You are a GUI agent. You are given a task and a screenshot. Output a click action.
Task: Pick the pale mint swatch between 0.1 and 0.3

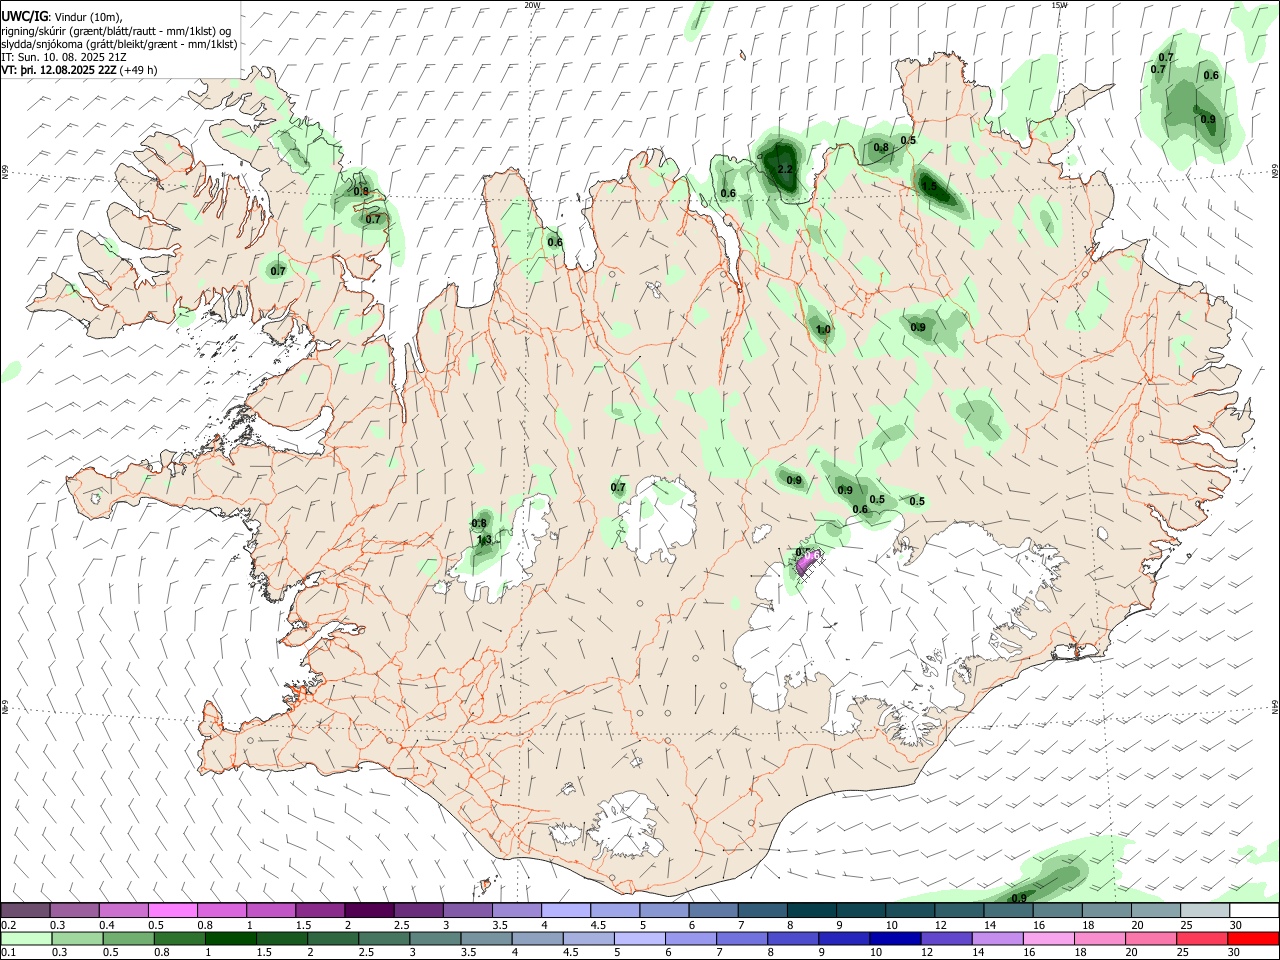coord(26,939)
